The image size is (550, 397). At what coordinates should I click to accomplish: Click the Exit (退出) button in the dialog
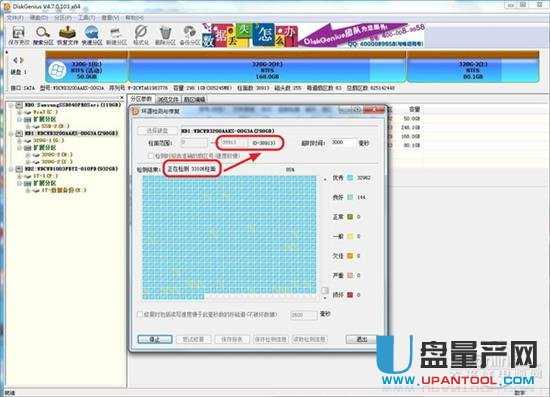pos(362,339)
